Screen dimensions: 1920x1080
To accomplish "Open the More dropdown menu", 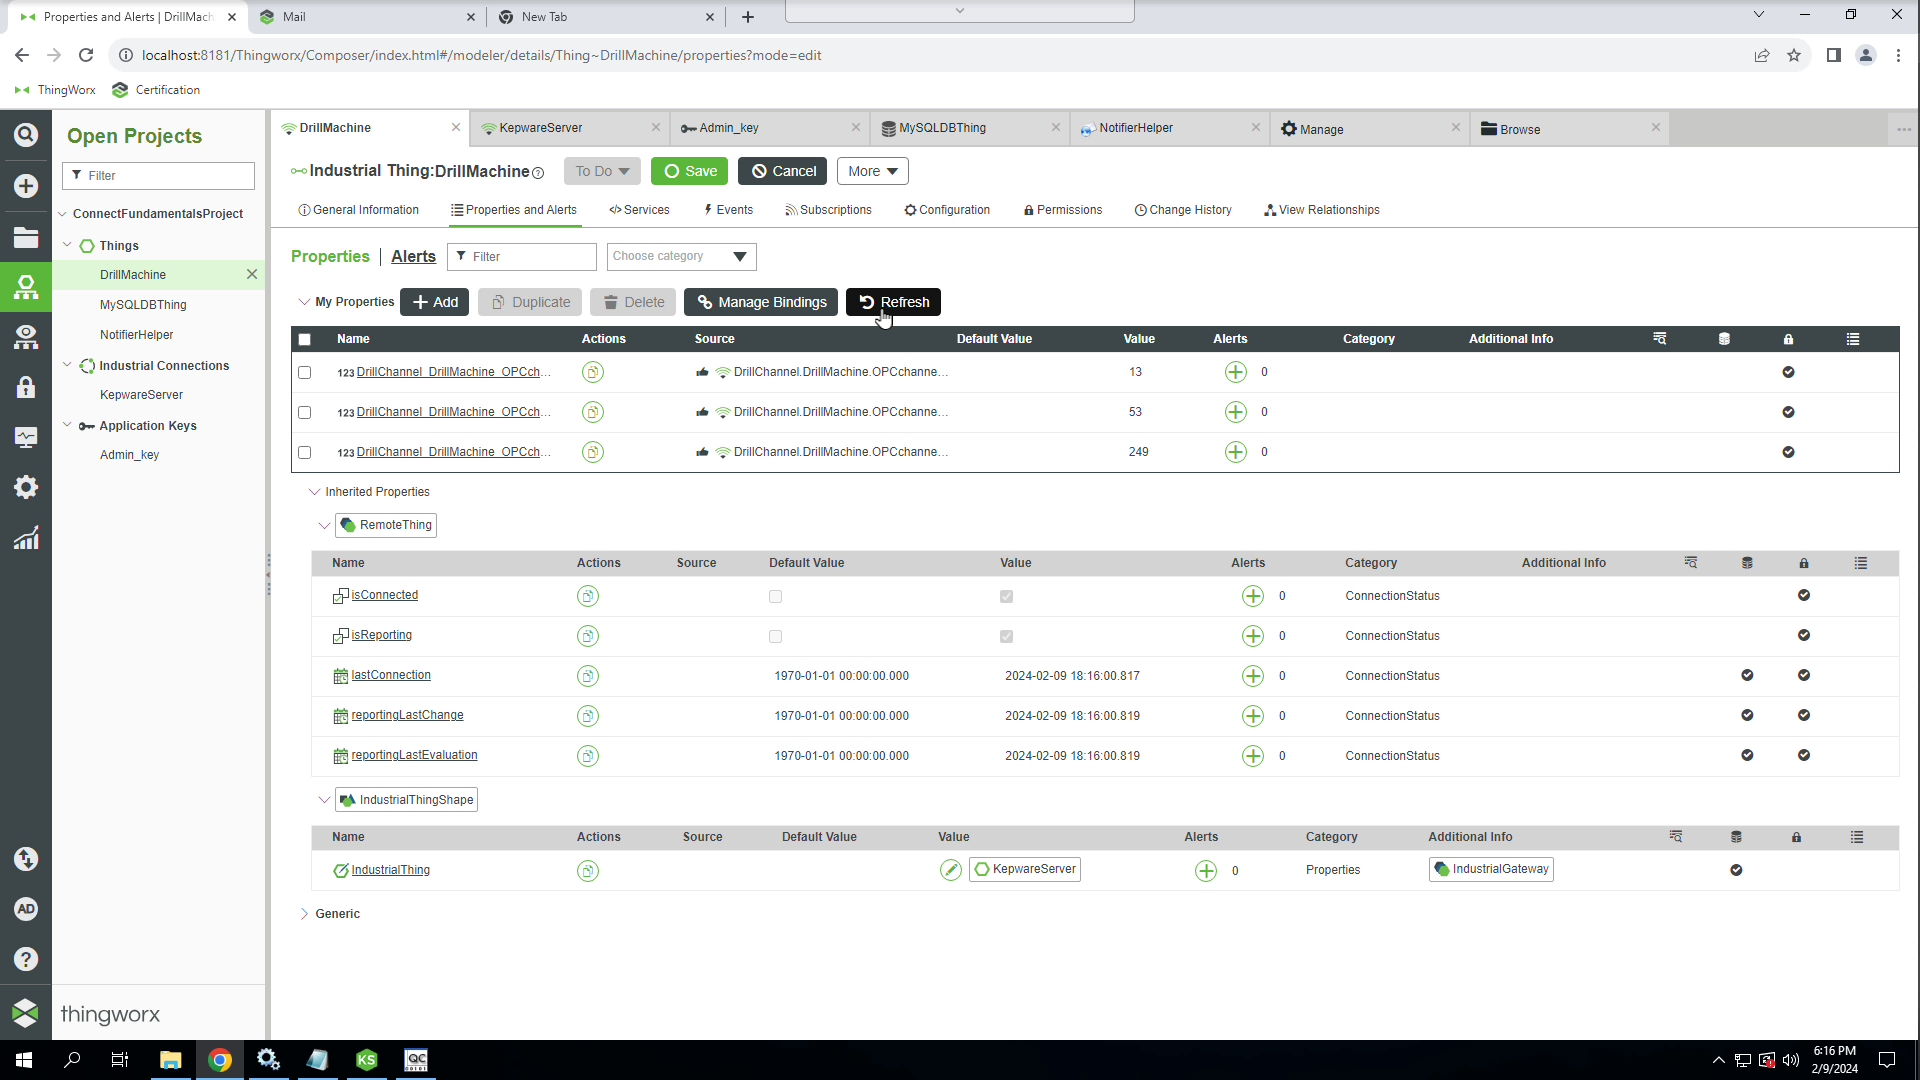I will coord(873,171).
